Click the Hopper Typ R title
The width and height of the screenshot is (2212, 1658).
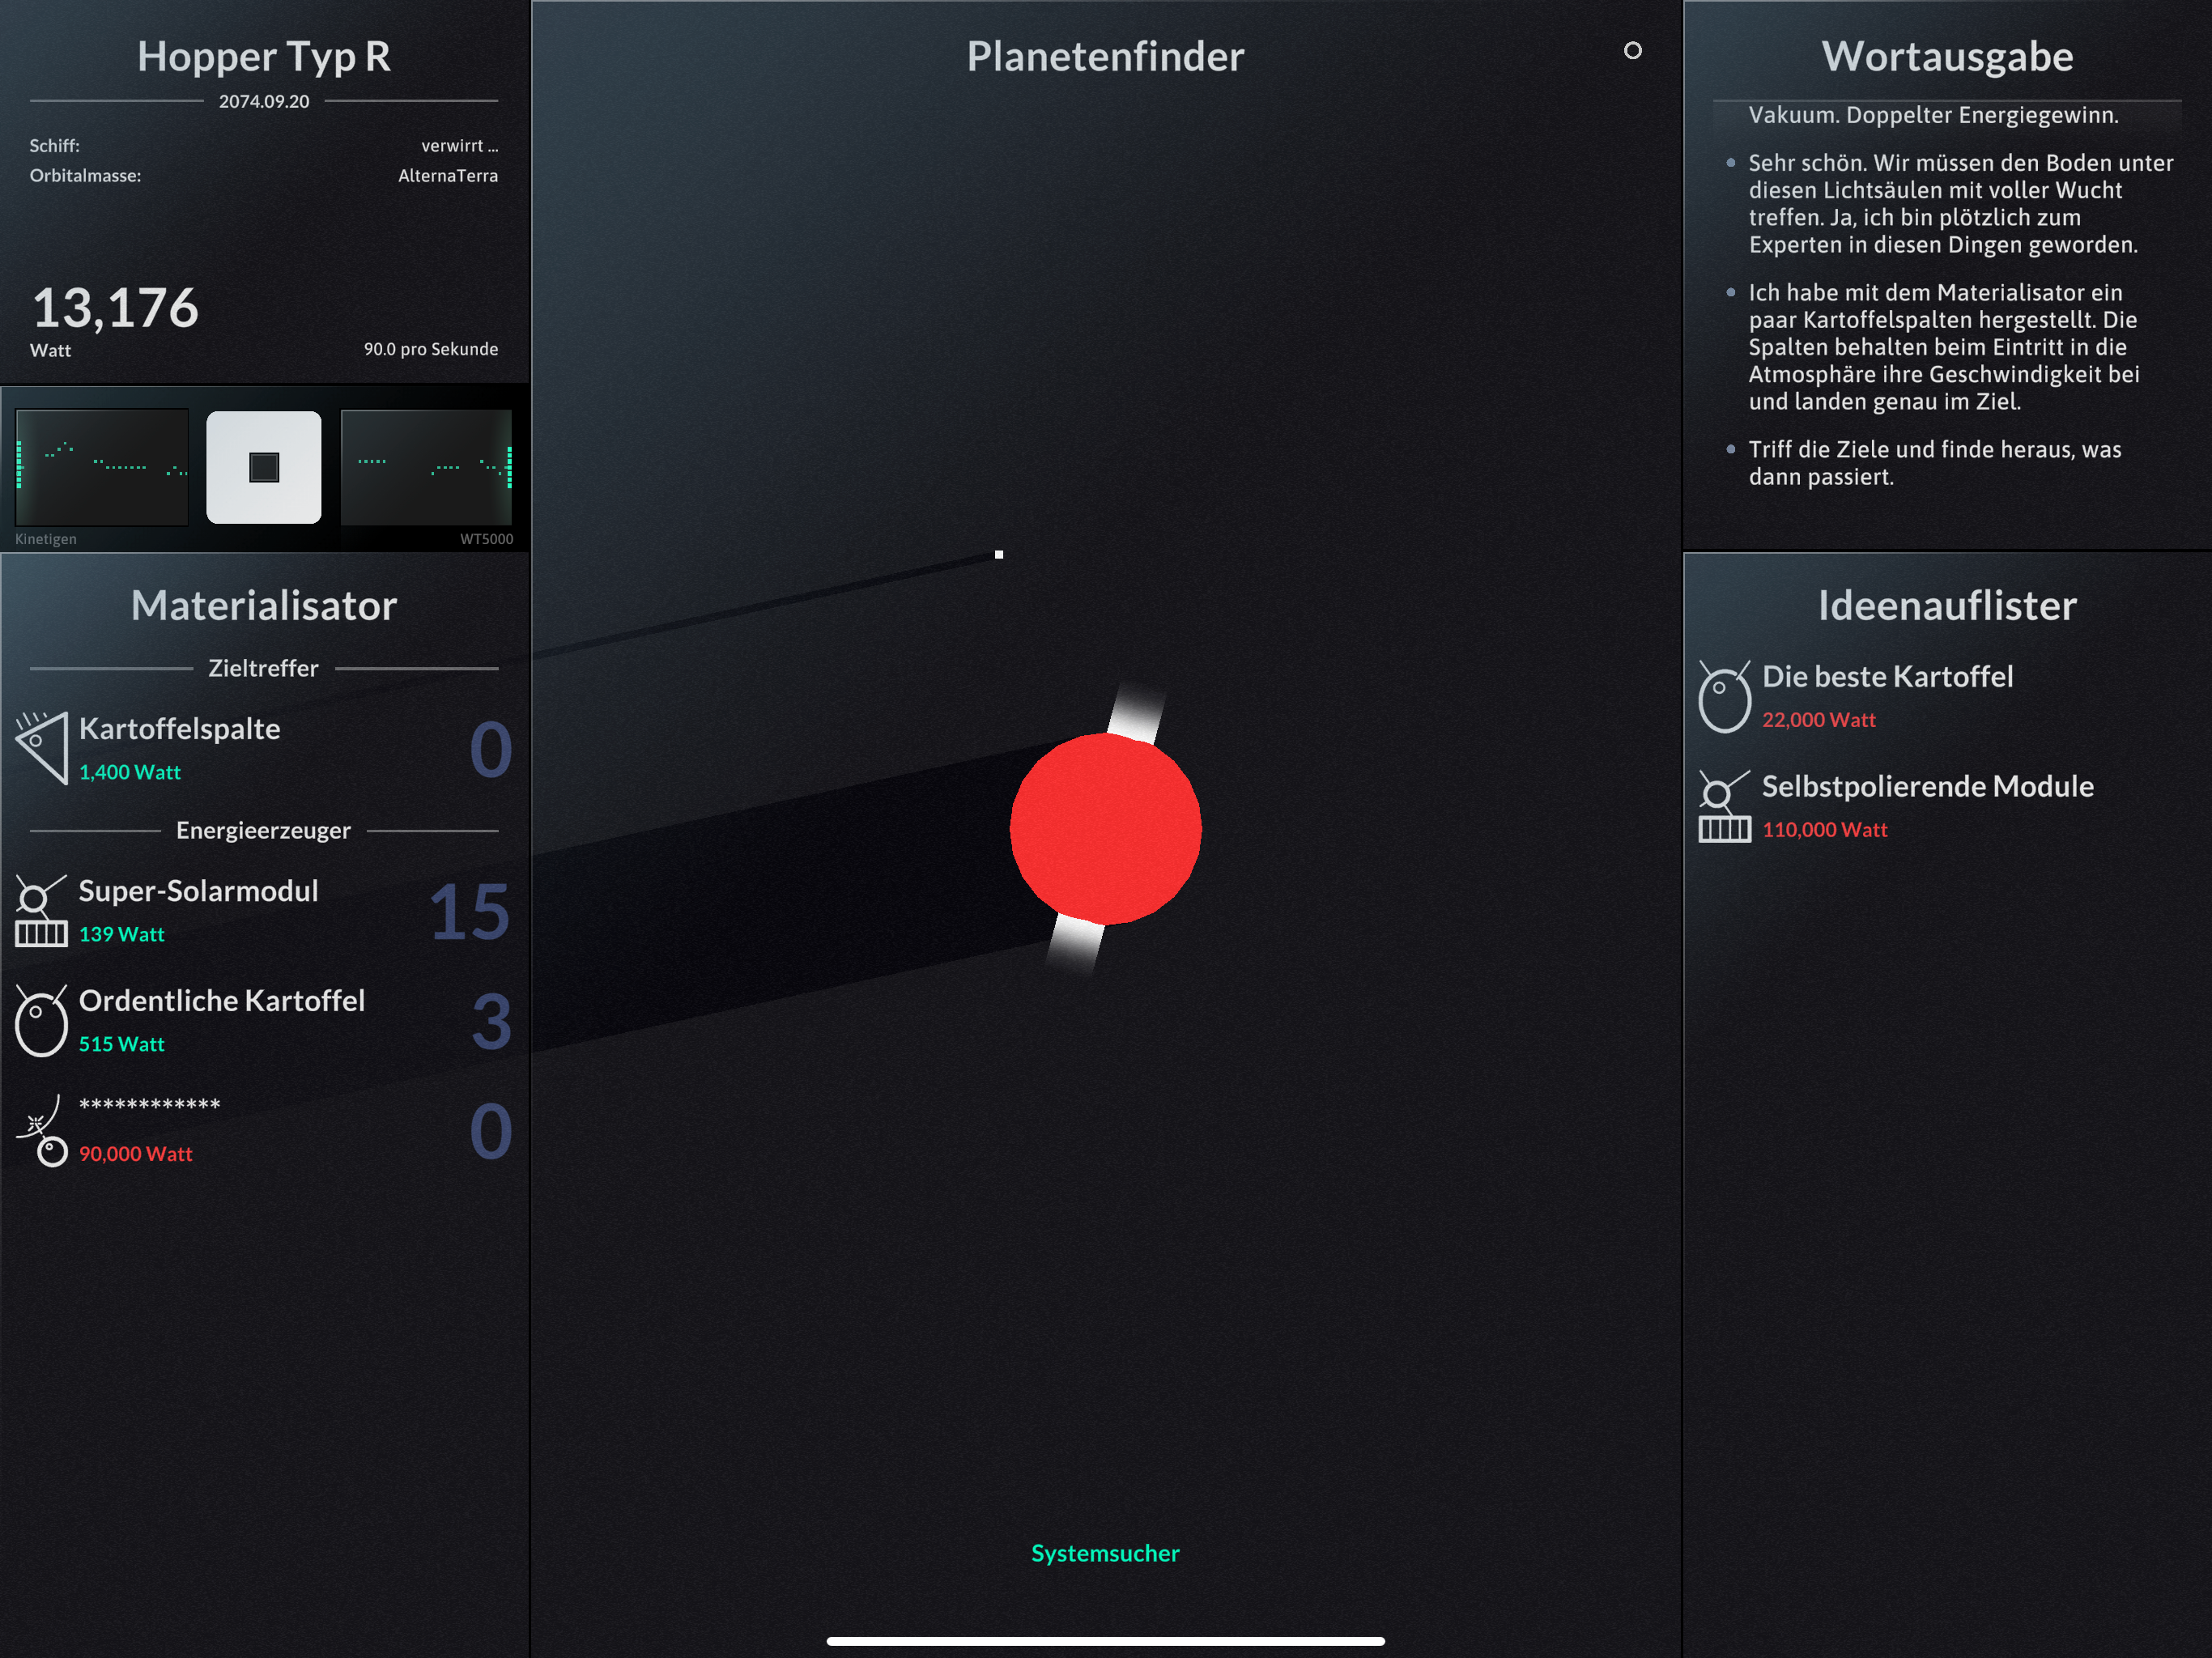[264, 56]
